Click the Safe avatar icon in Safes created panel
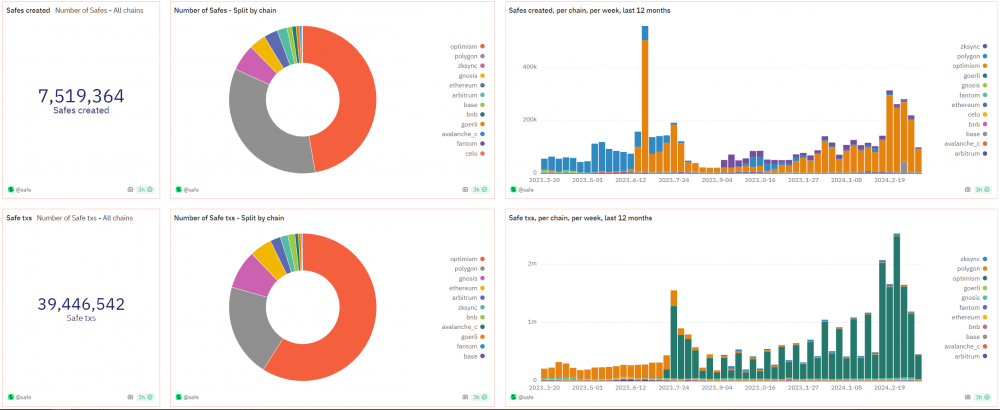1000x410 pixels. pos(11,189)
